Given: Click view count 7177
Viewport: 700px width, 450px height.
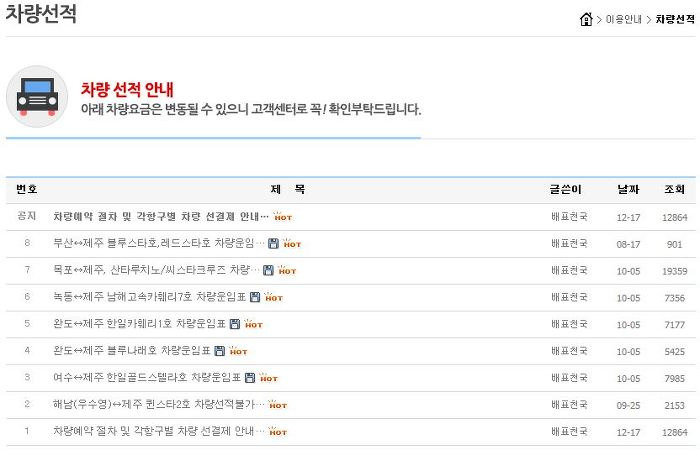Looking at the screenshot, I should click(x=674, y=325).
